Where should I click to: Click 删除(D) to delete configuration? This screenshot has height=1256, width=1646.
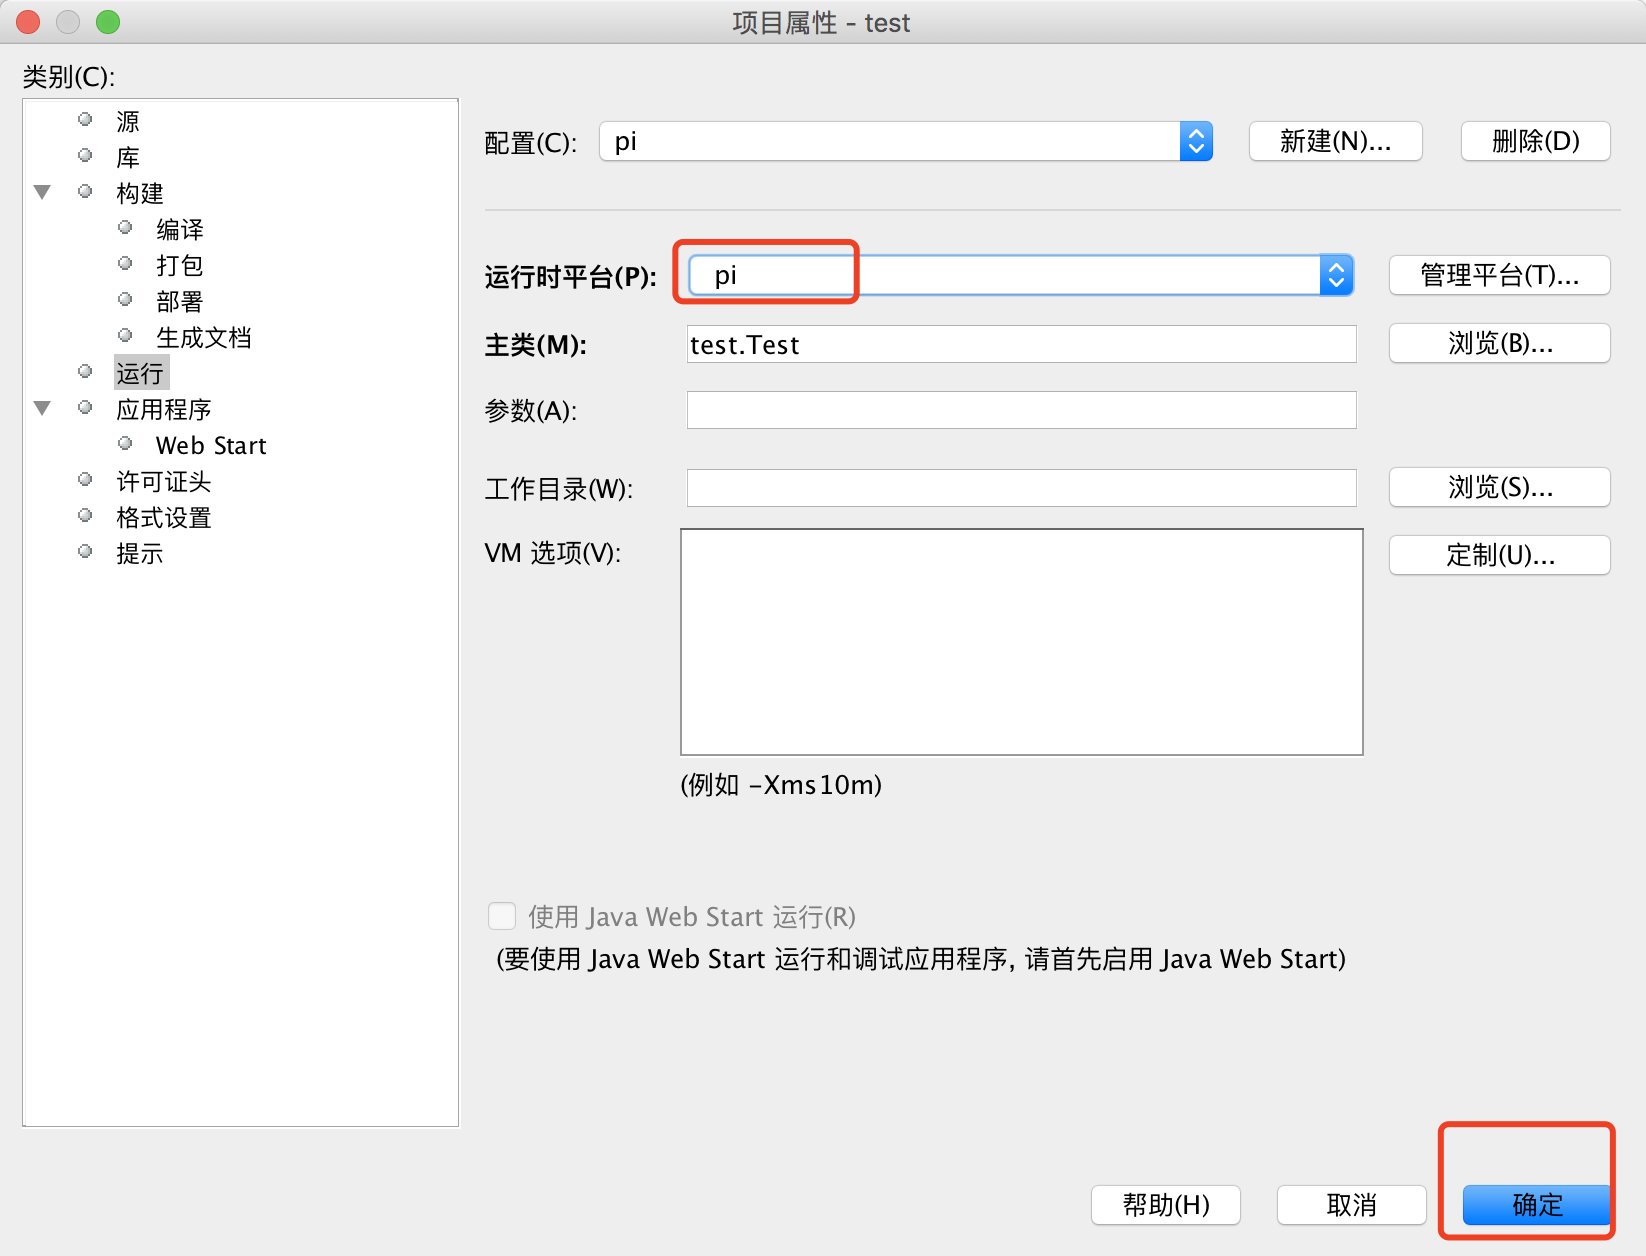[1536, 141]
